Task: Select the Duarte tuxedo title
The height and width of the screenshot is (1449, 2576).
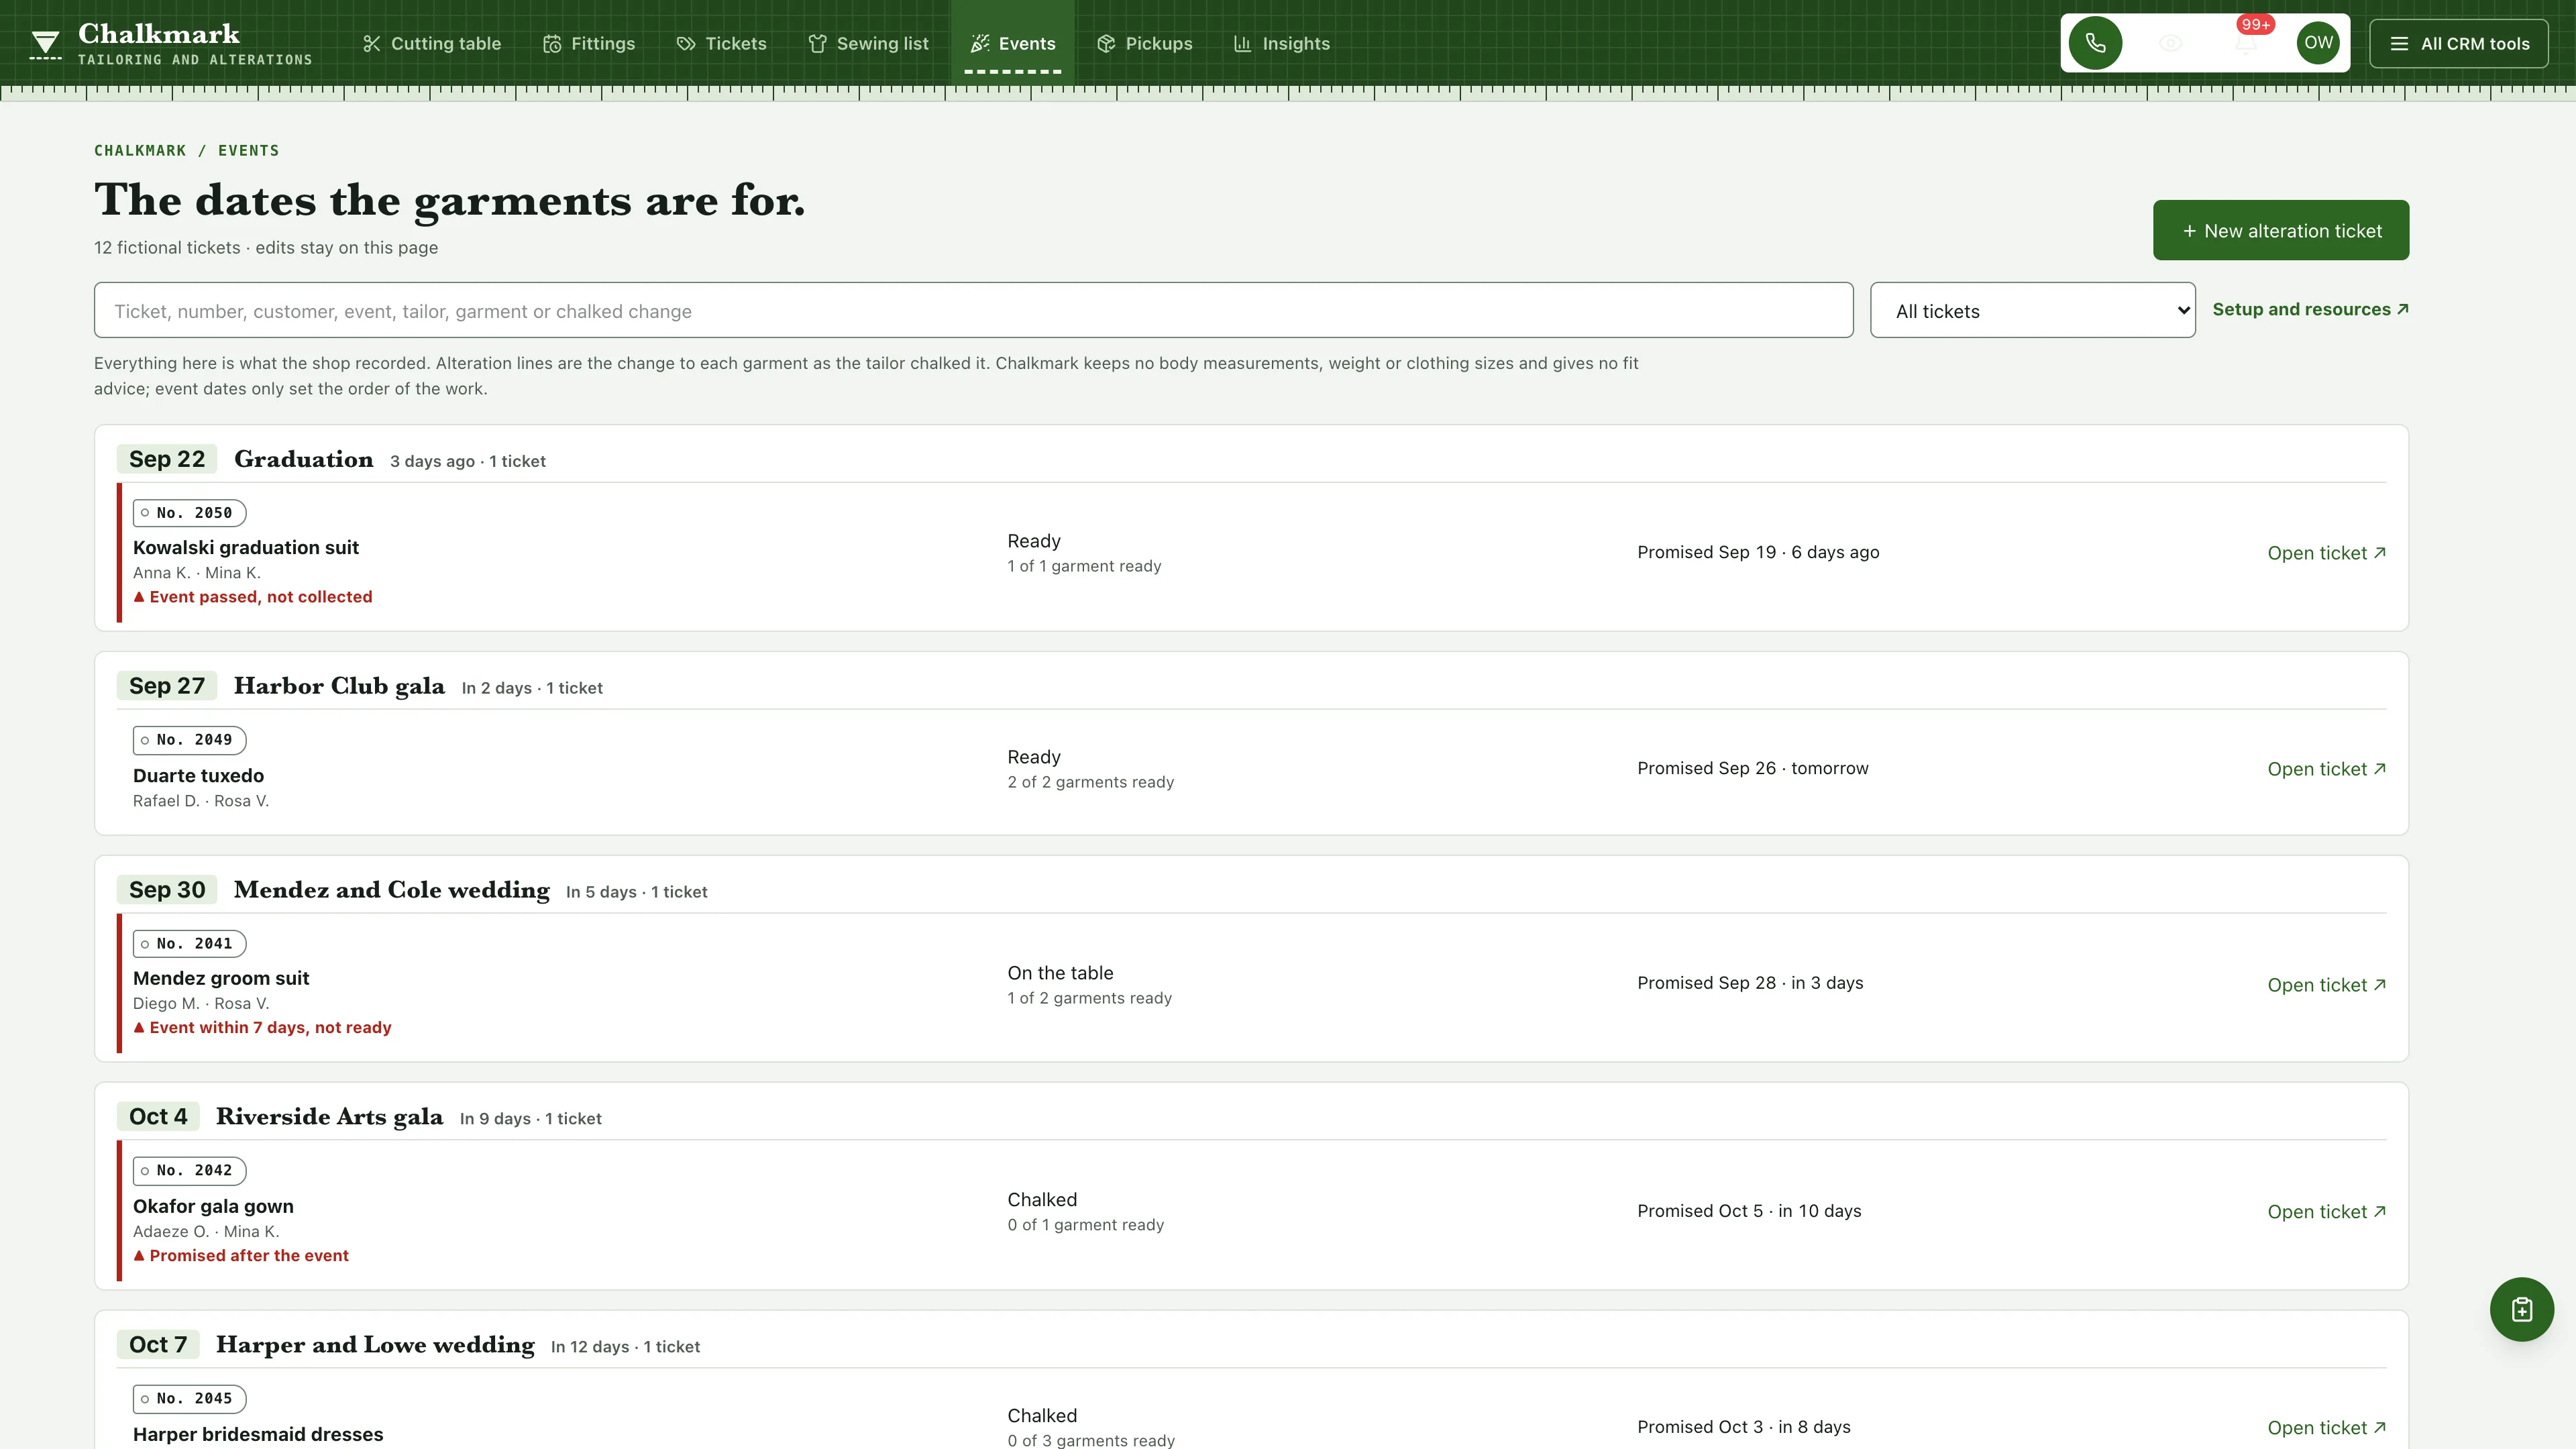Action: 199,775
